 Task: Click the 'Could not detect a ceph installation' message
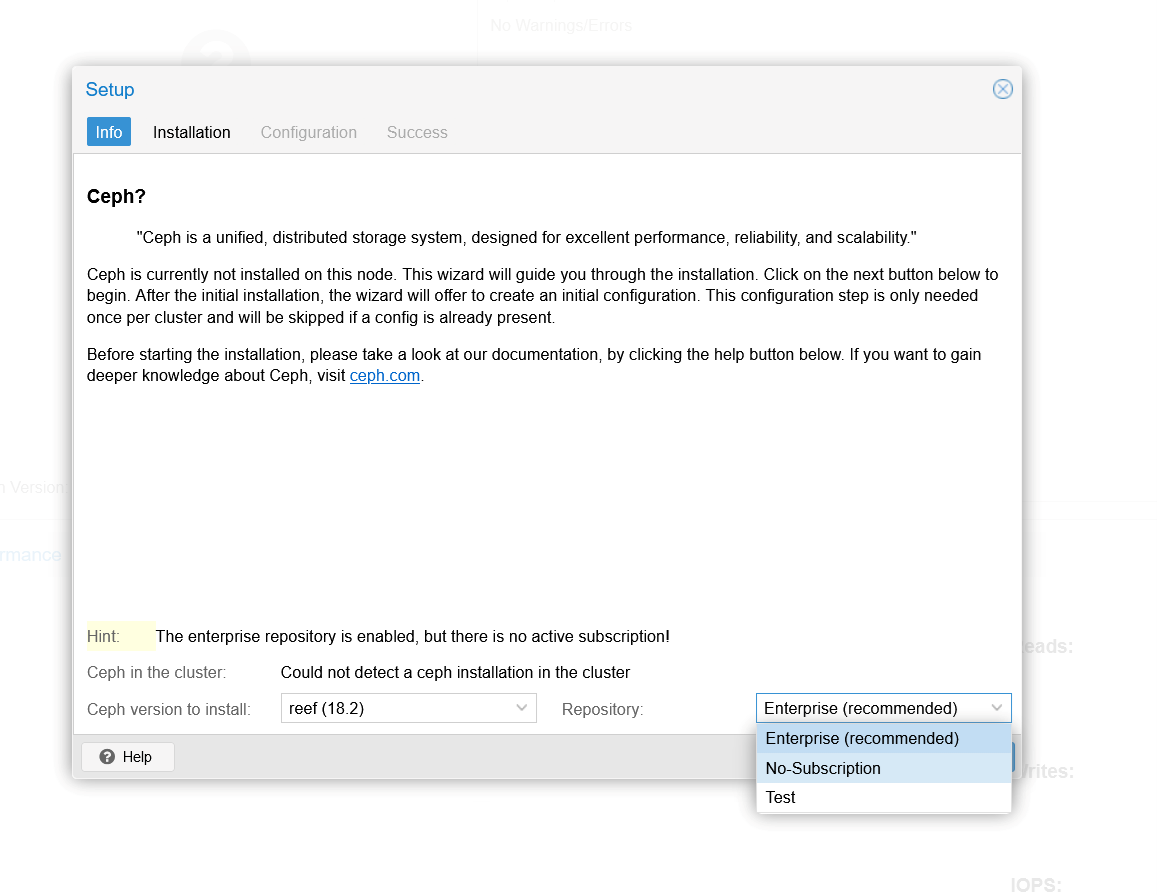click(x=455, y=672)
